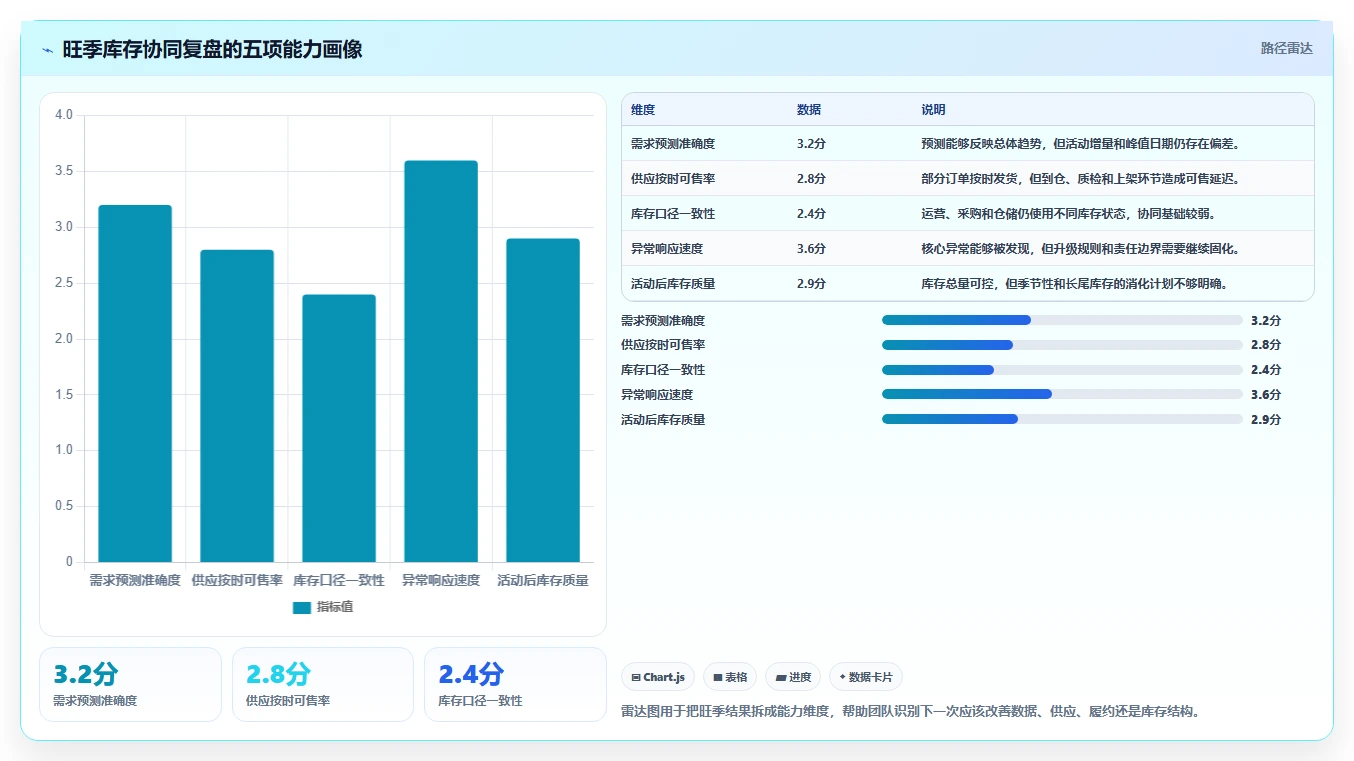The width and height of the screenshot is (1354, 761).
Task: Click the 3.2分 cell in the table
Action: [812, 144]
